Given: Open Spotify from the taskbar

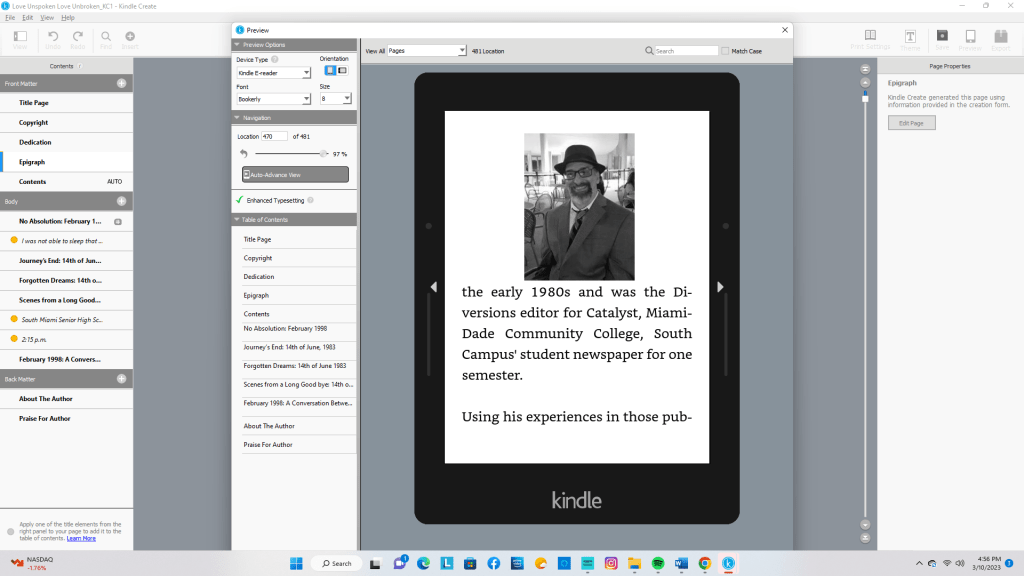Looking at the screenshot, I should point(659,563).
